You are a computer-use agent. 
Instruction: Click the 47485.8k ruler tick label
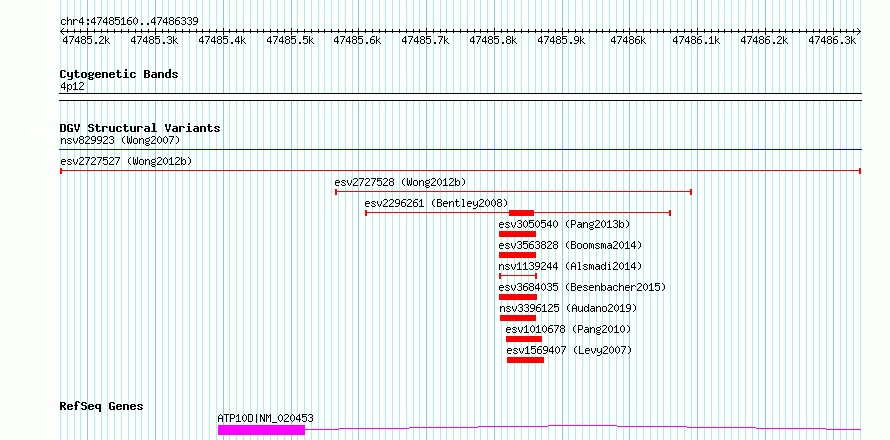point(493,40)
